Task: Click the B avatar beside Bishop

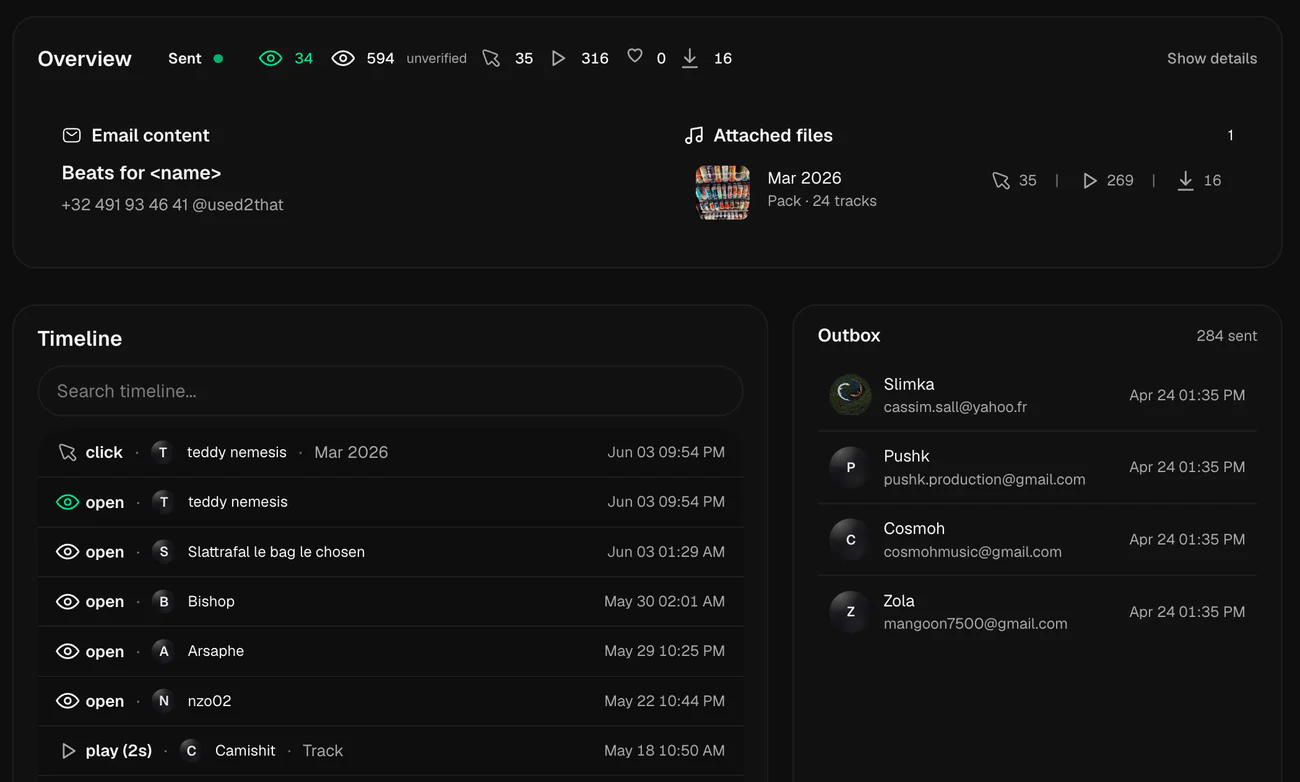Action: pyautogui.click(x=164, y=602)
